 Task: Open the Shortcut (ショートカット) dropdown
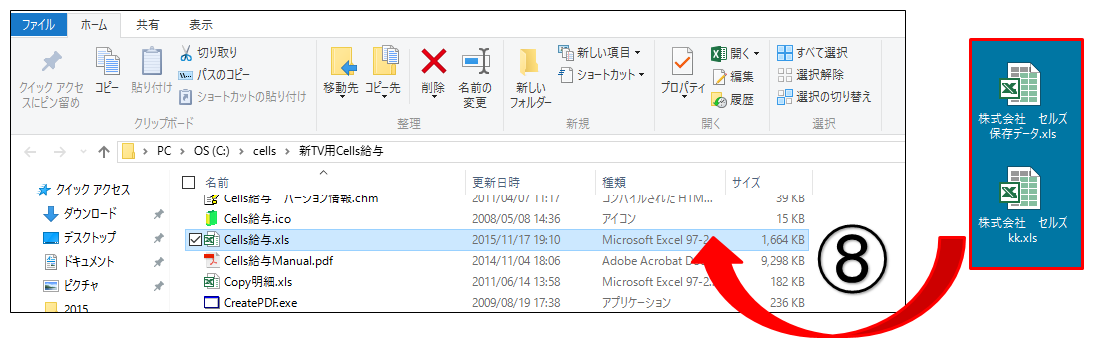pos(602,74)
